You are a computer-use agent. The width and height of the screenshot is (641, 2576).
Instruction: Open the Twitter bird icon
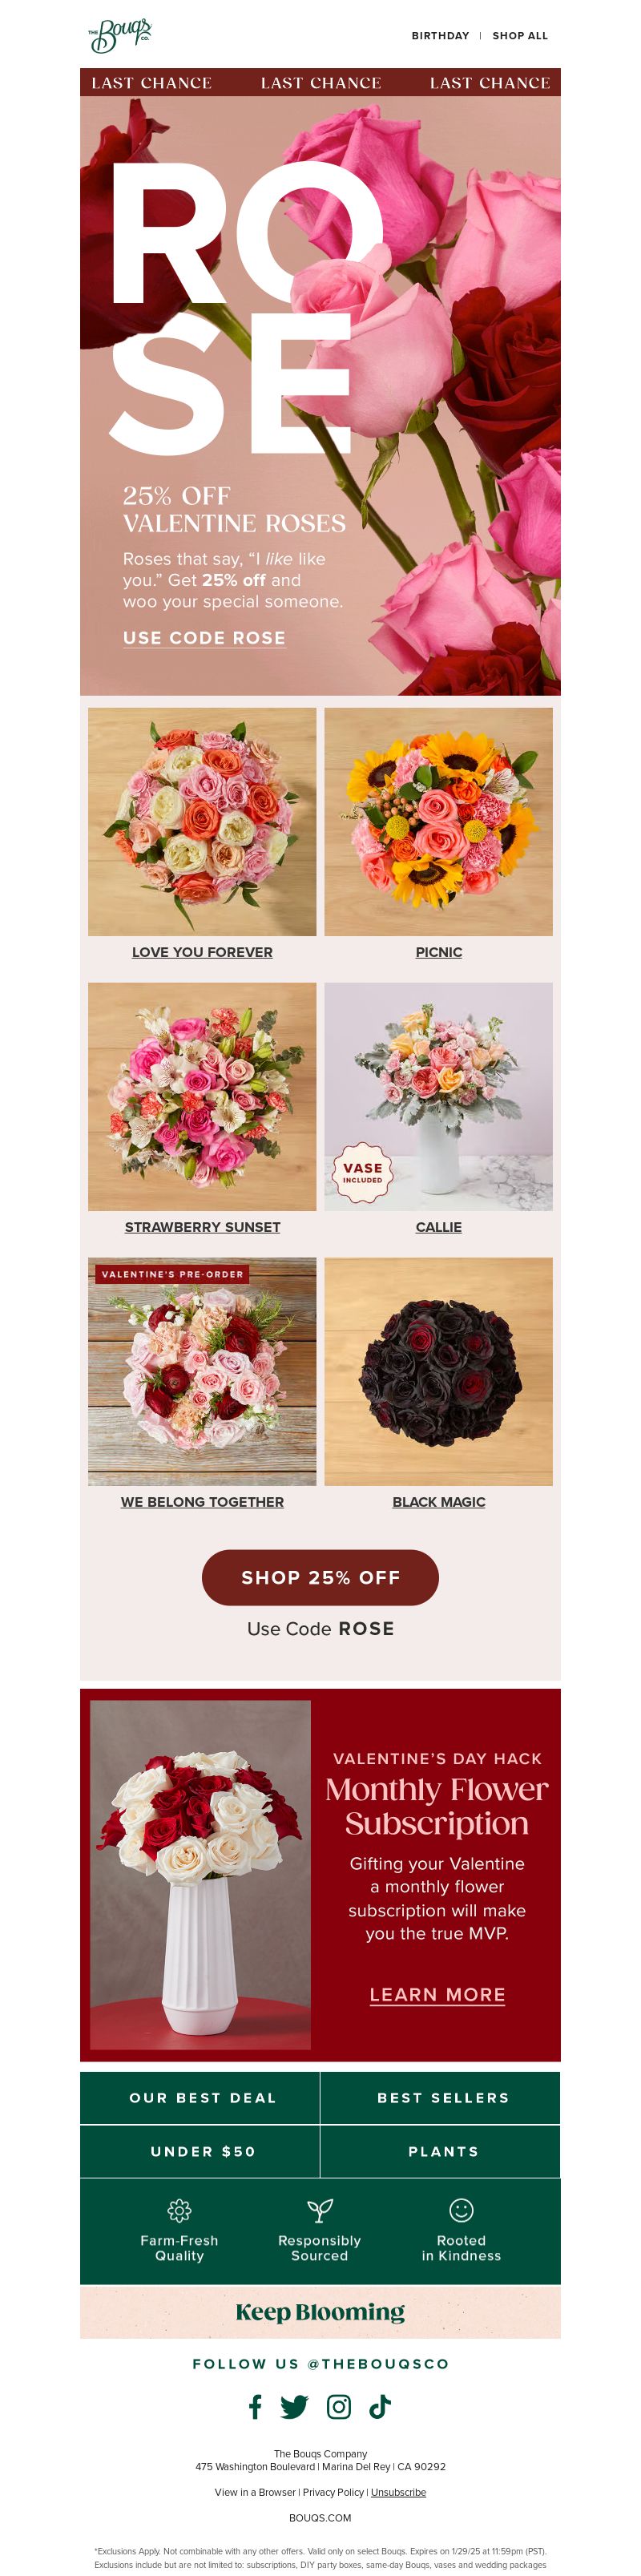(294, 2406)
